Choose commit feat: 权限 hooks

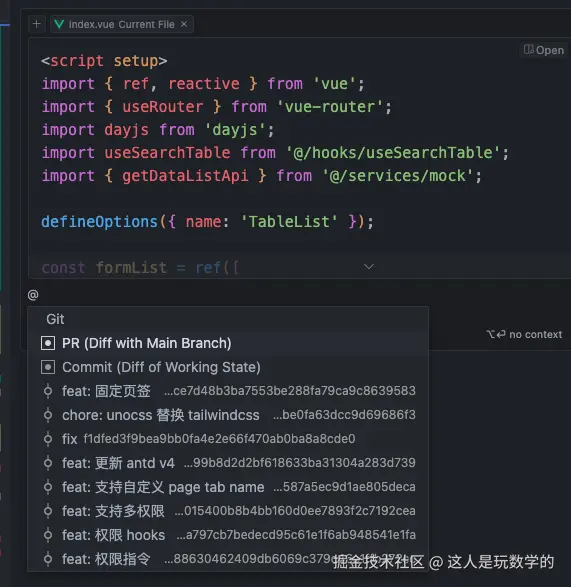tap(228, 535)
